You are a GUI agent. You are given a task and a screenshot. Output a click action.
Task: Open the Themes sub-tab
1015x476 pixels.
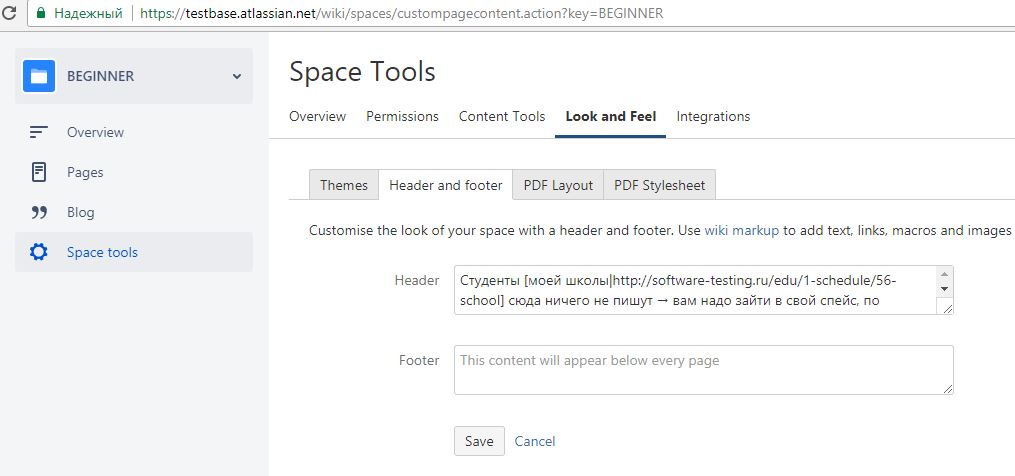[x=344, y=185]
